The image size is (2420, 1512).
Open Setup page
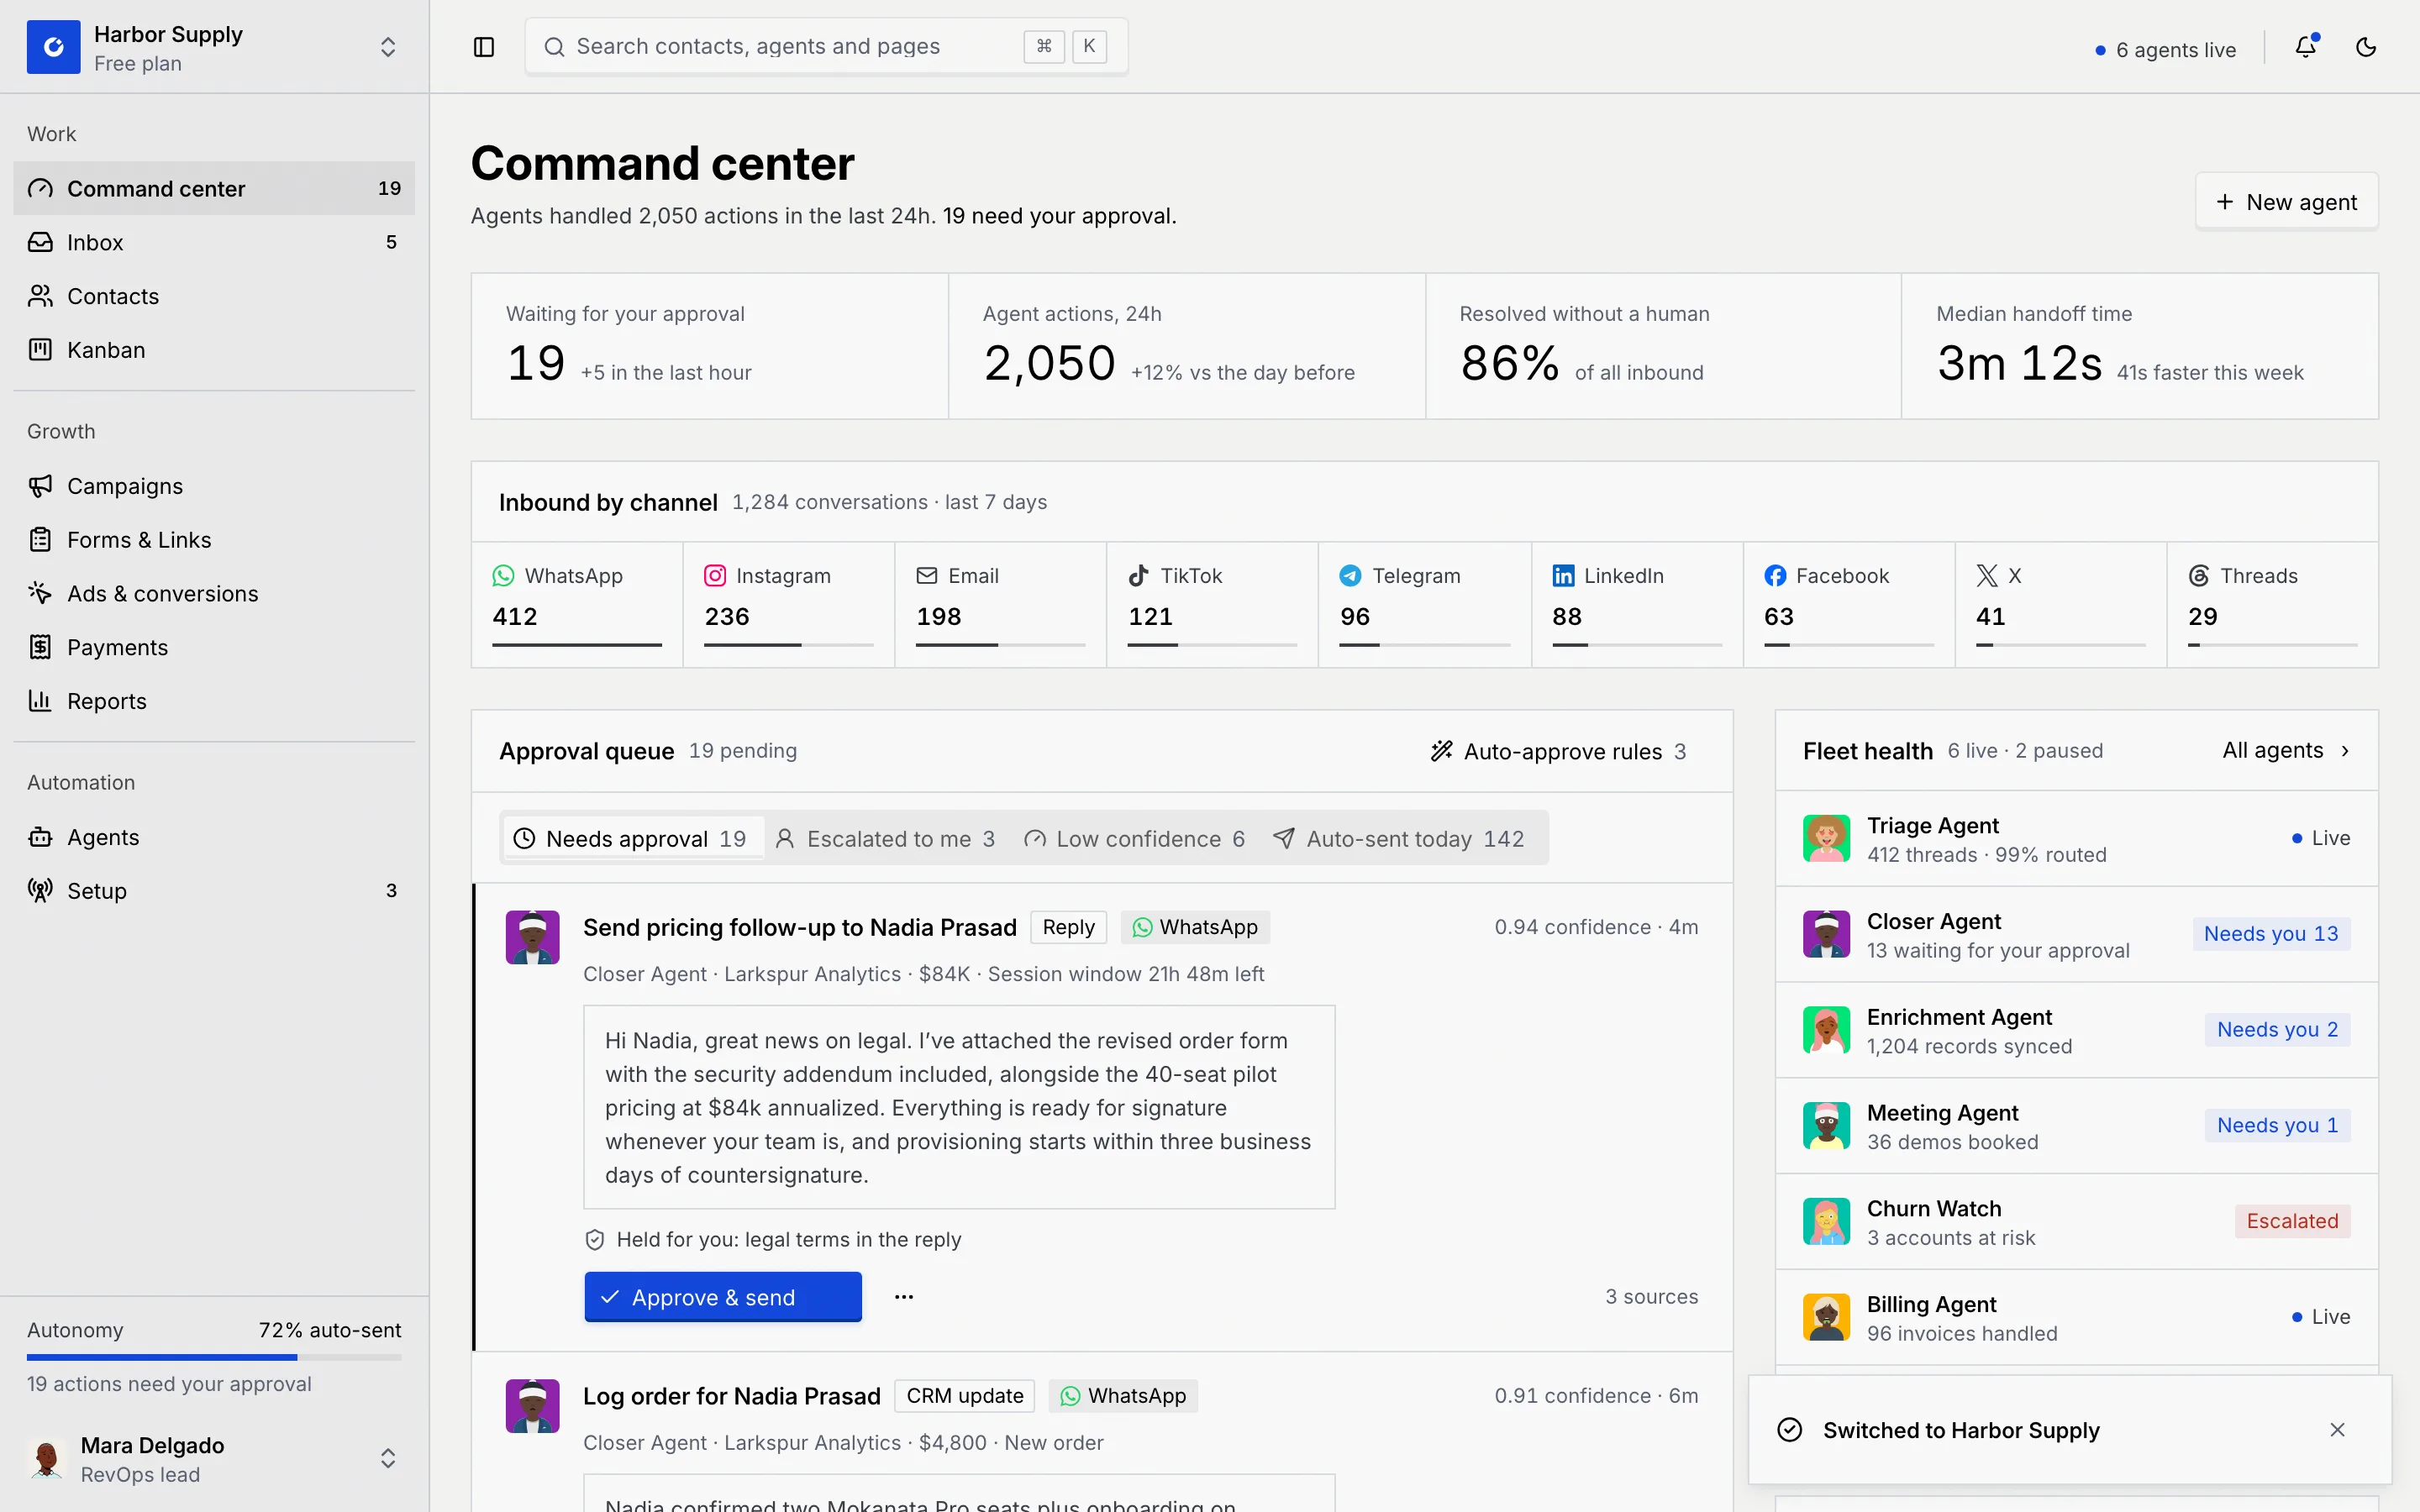click(x=214, y=891)
